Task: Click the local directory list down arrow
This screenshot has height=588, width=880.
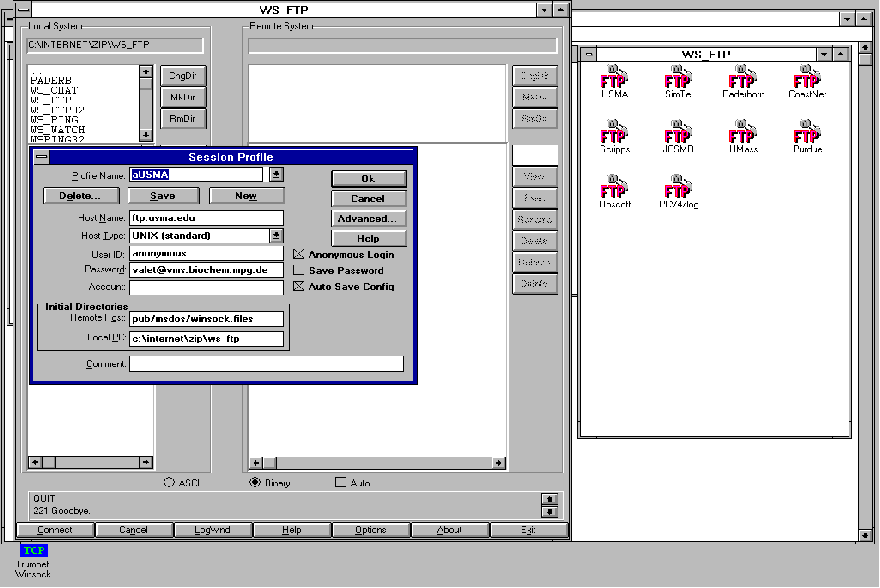Action: coord(146,135)
